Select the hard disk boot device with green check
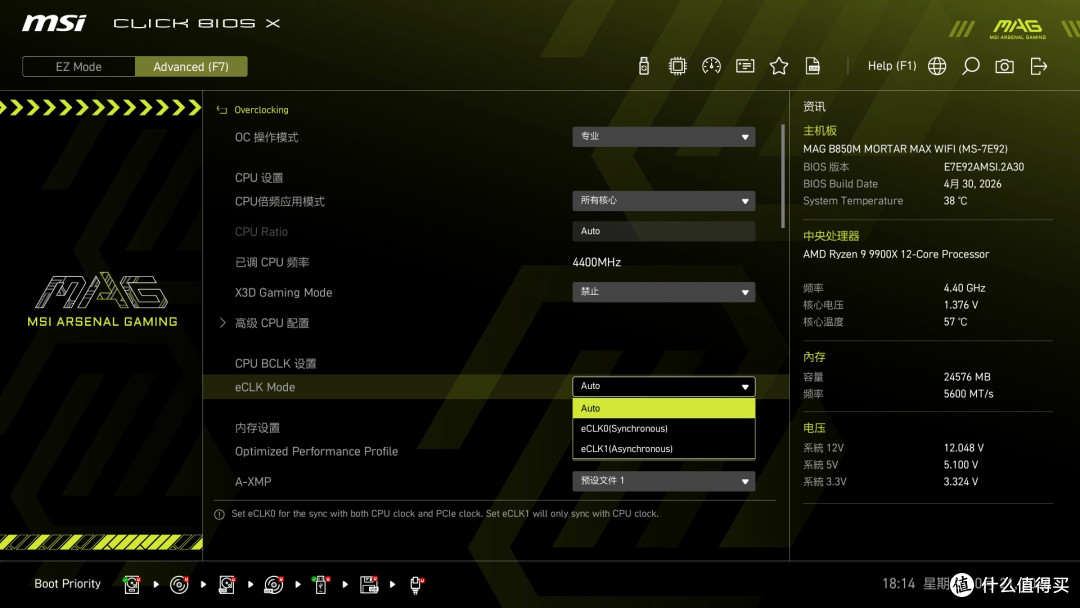 pyautogui.click(x=132, y=585)
